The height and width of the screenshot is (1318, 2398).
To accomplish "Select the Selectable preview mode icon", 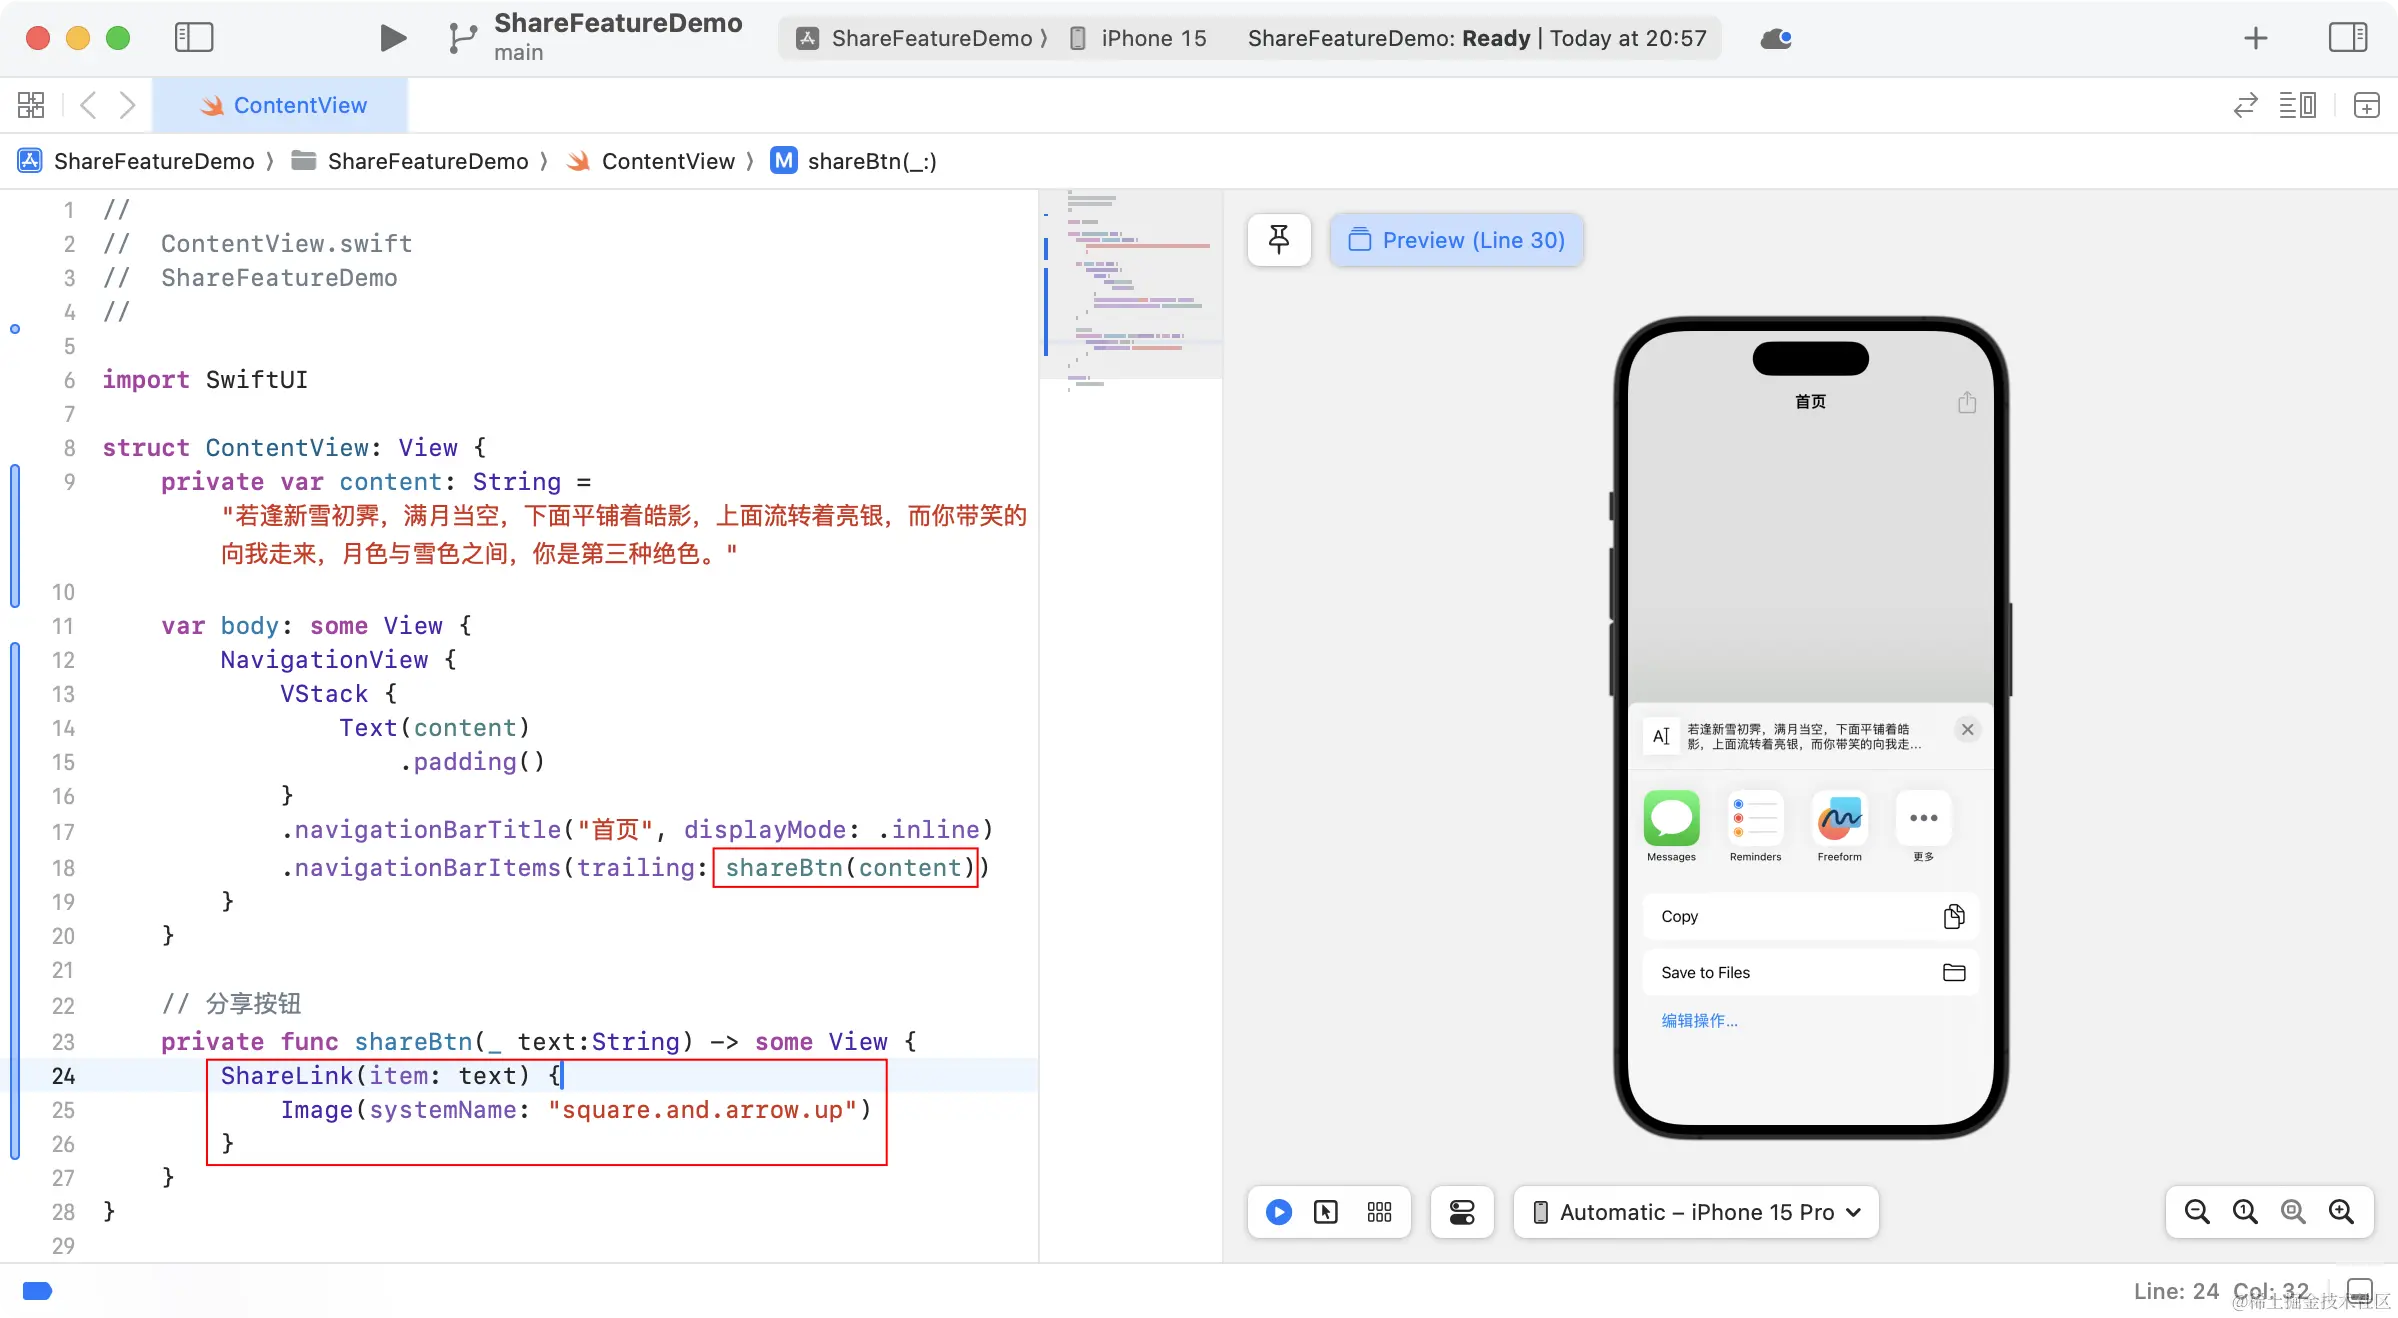I will click(x=1326, y=1212).
